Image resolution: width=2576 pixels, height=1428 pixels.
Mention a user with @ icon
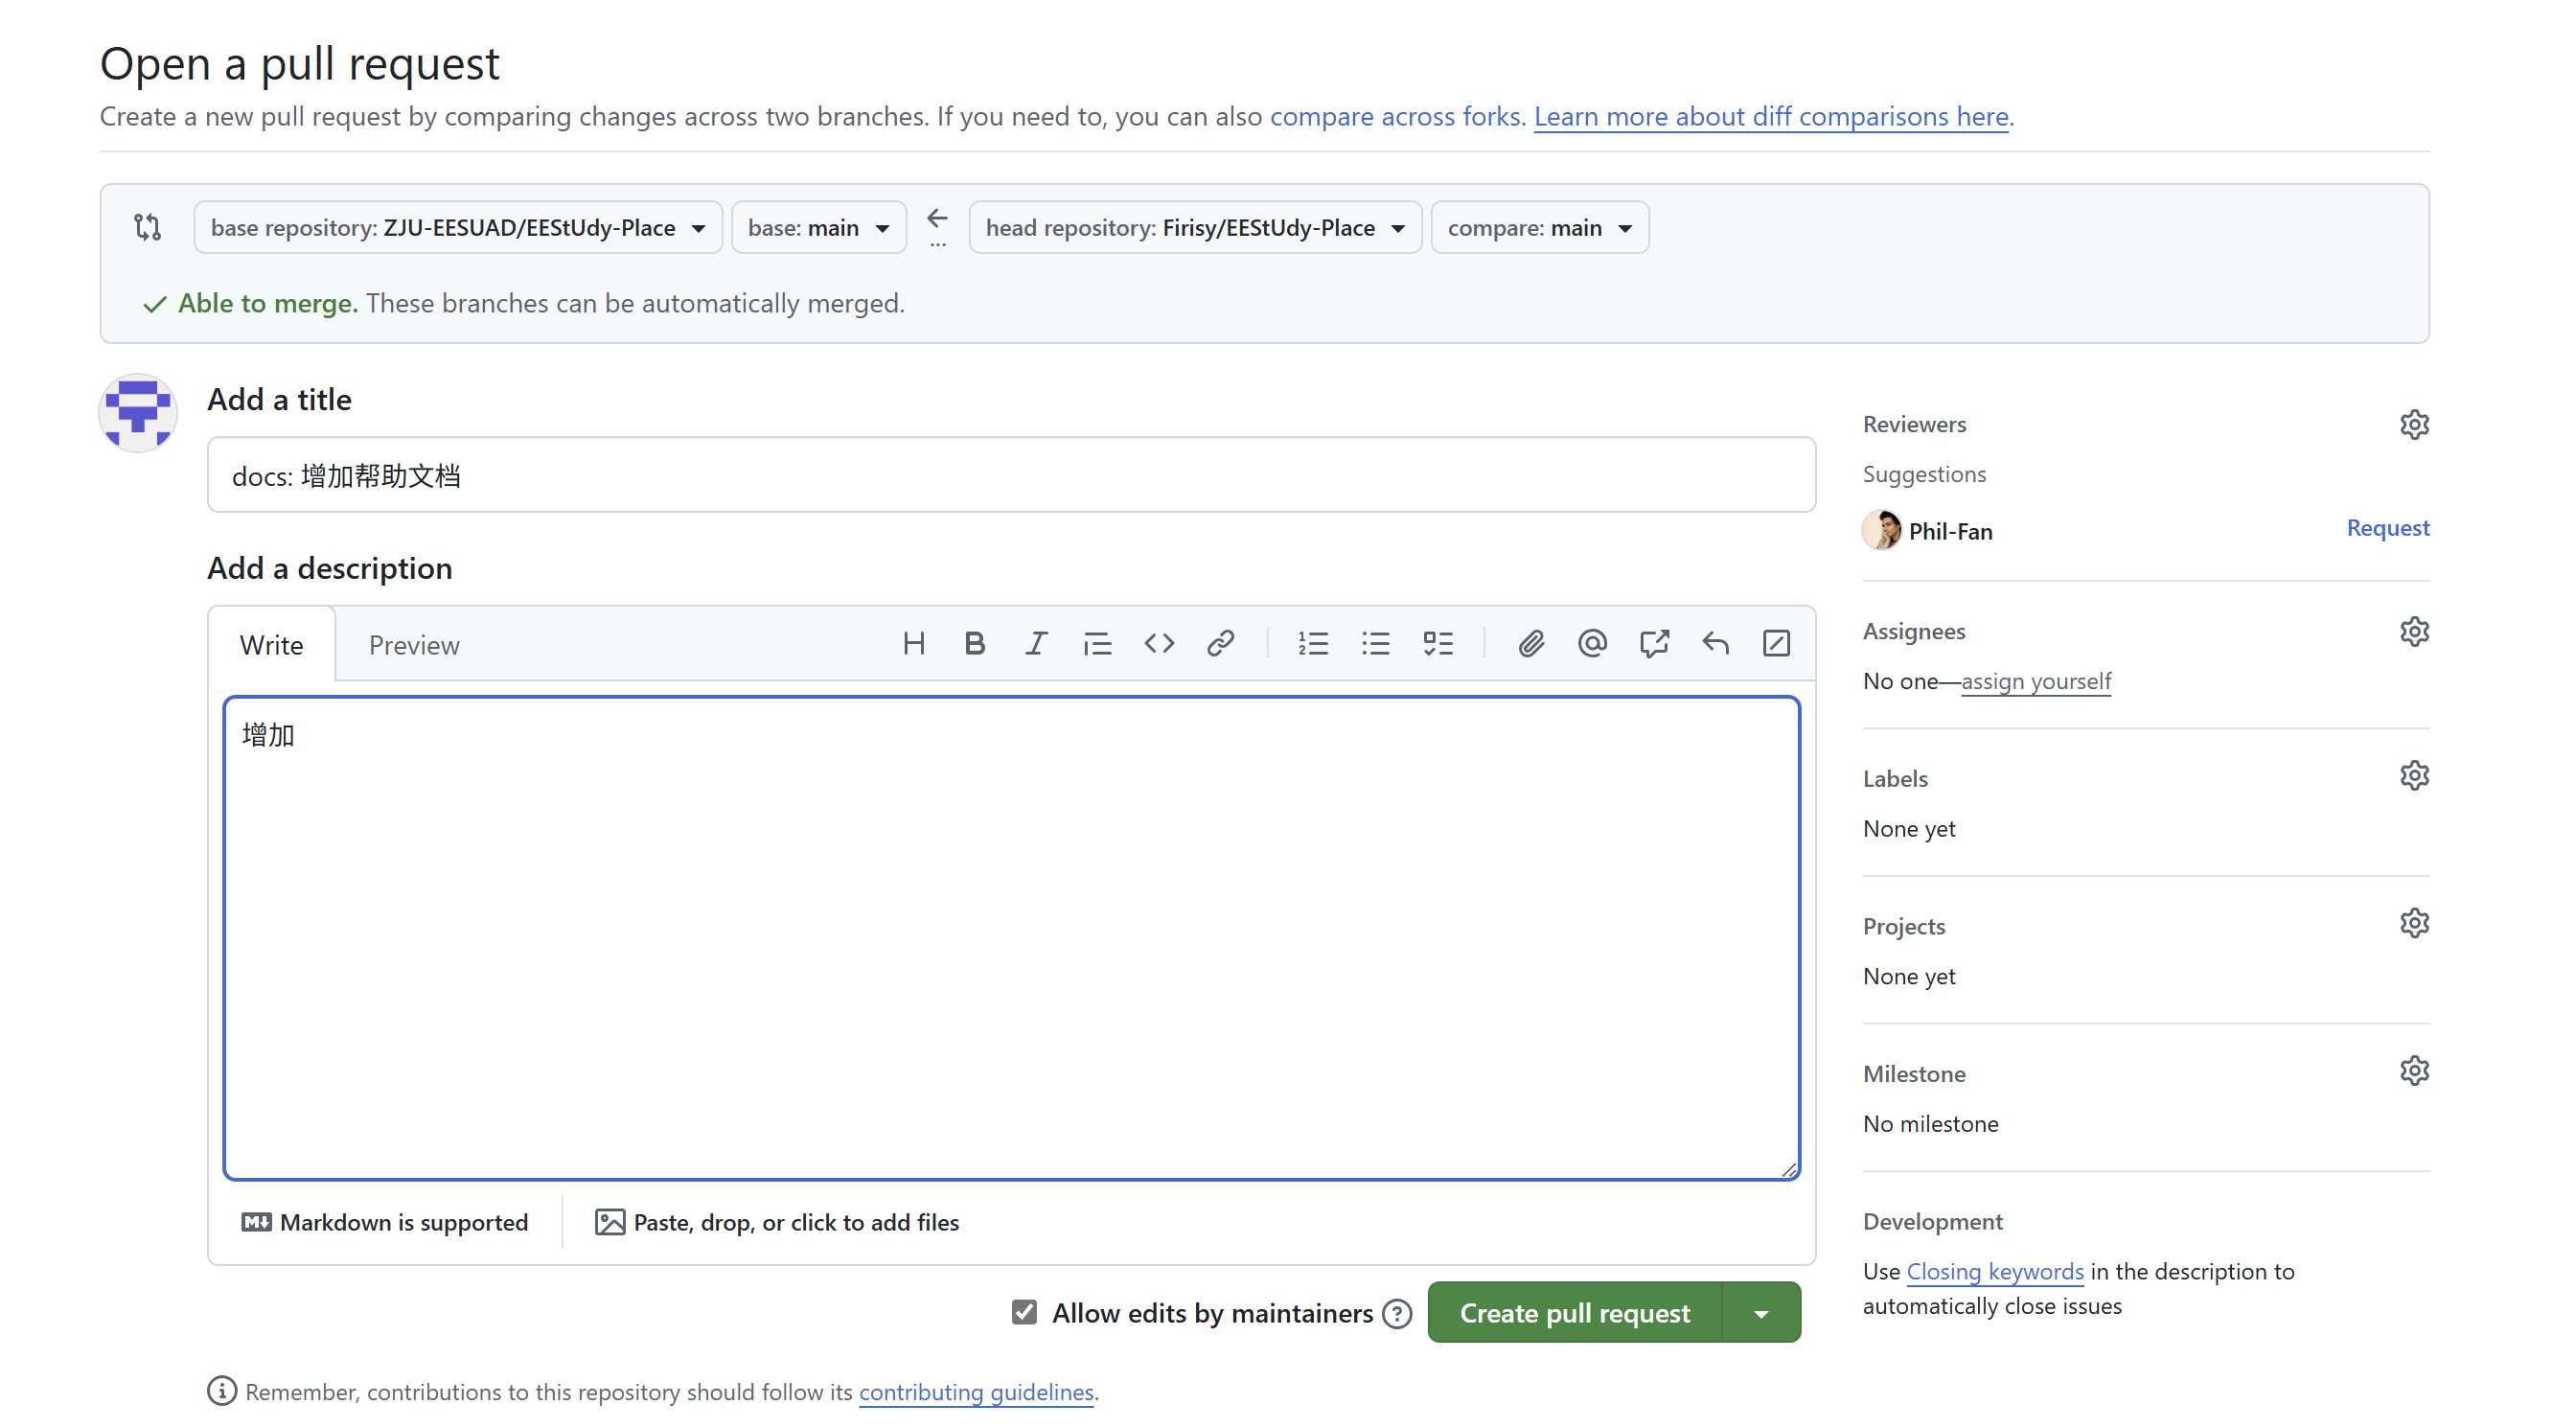1592,643
